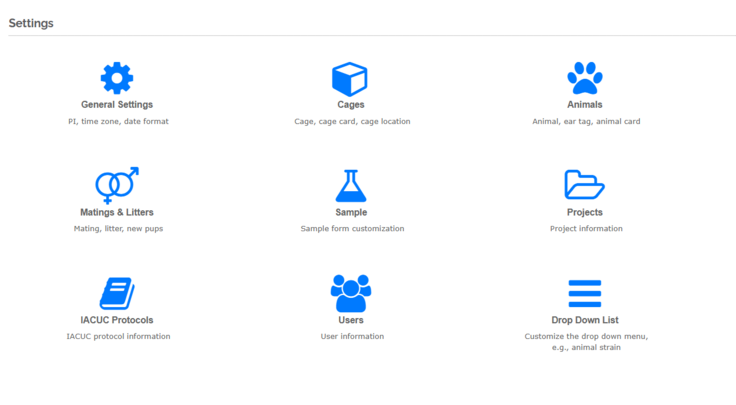736x405 pixels.
Task: Go to the Animals label link
Action: click(585, 104)
